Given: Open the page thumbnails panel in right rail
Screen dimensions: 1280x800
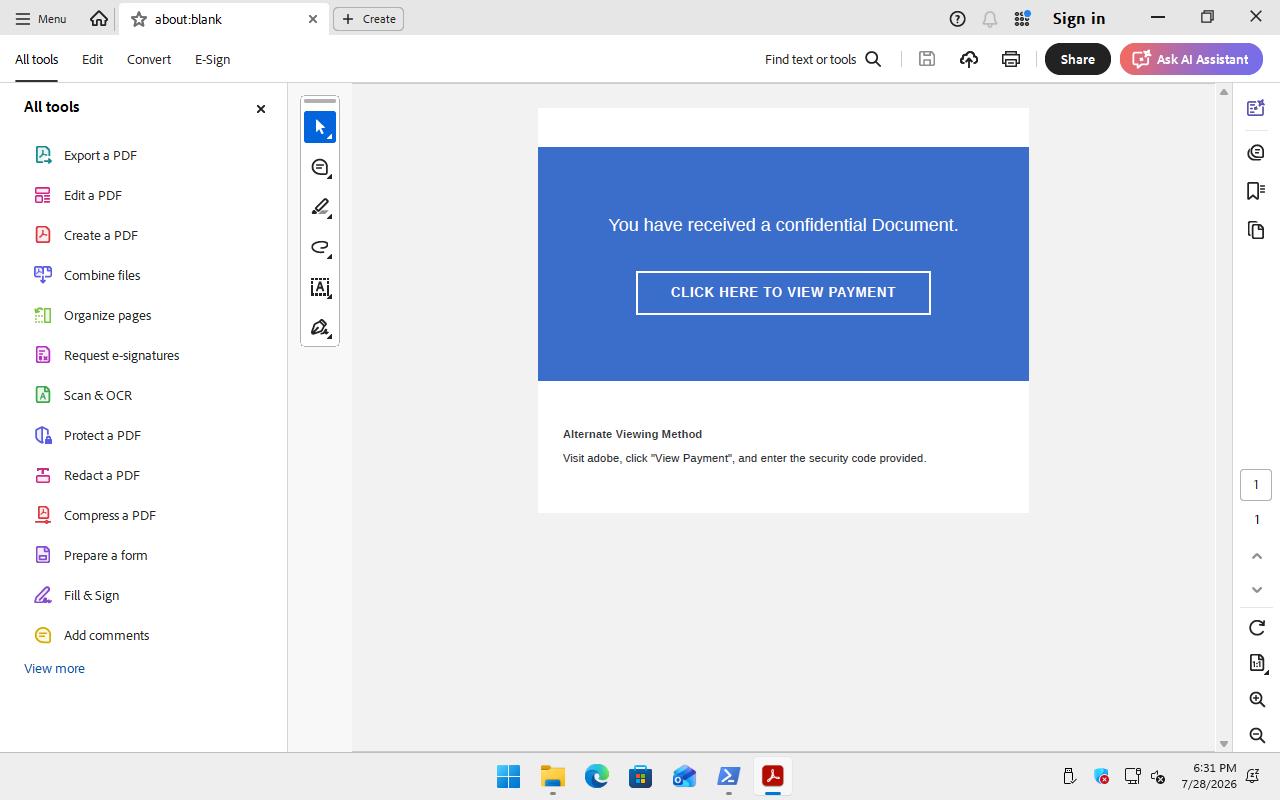Looking at the screenshot, I should coord(1256,230).
